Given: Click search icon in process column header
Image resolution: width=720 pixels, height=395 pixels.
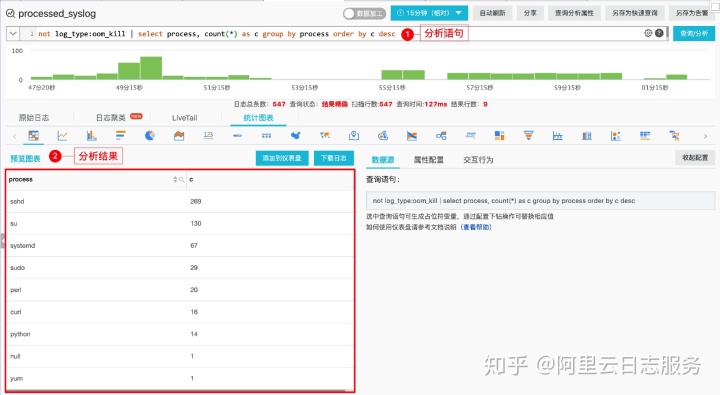Looking at the screenshot, I should (x=181, y=180).
